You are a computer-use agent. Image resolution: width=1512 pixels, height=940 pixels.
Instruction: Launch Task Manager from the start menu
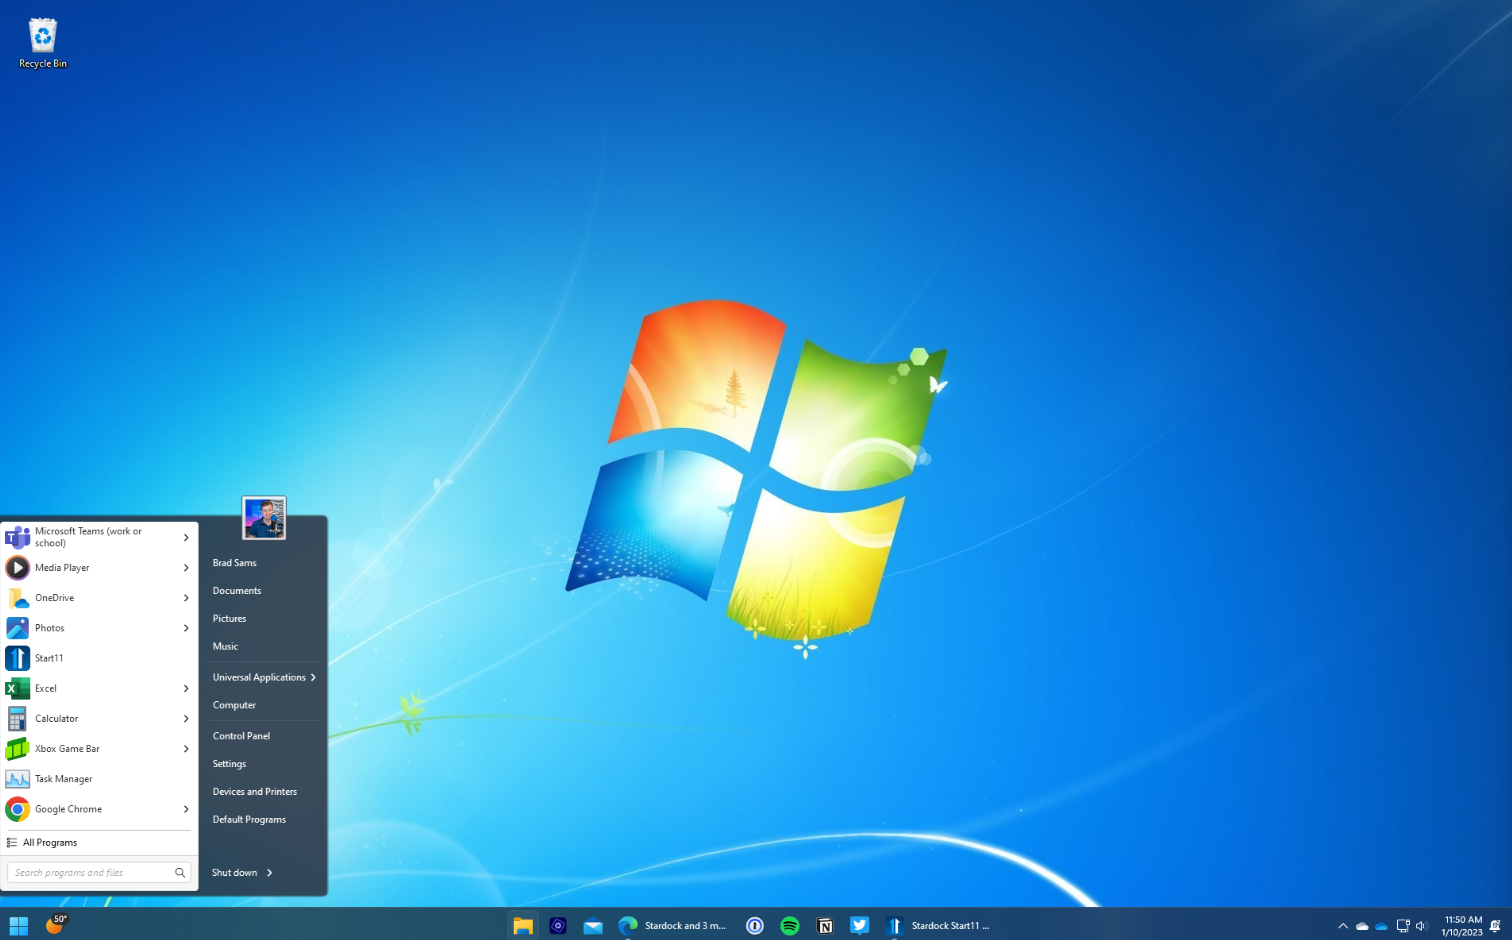63,779
